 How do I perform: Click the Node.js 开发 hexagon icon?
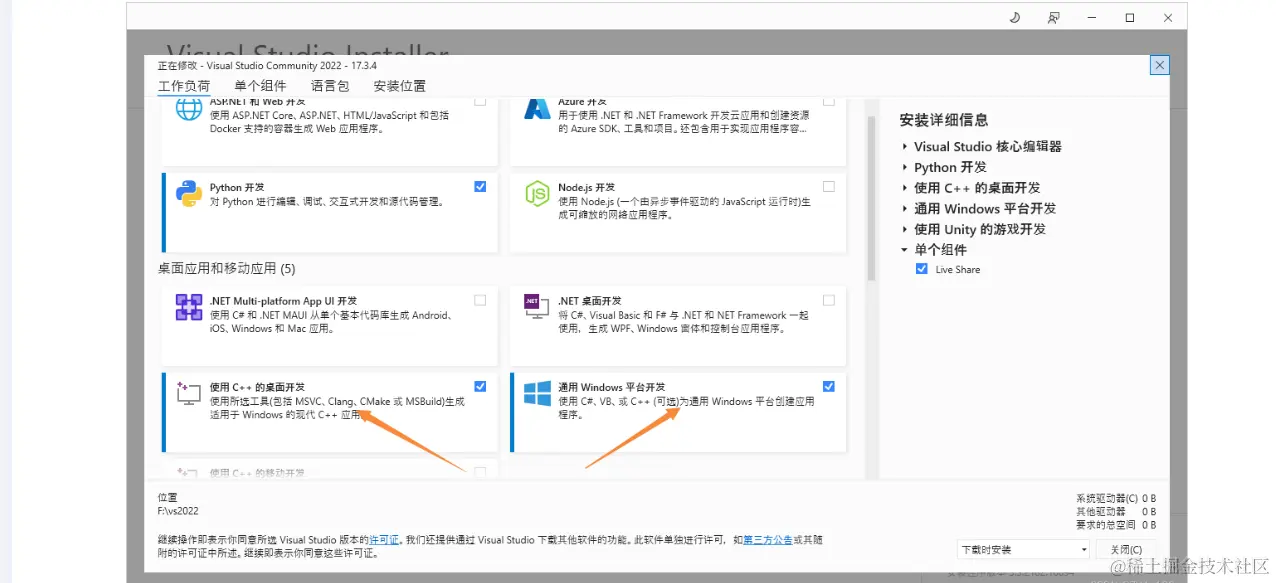pos(538,193)
